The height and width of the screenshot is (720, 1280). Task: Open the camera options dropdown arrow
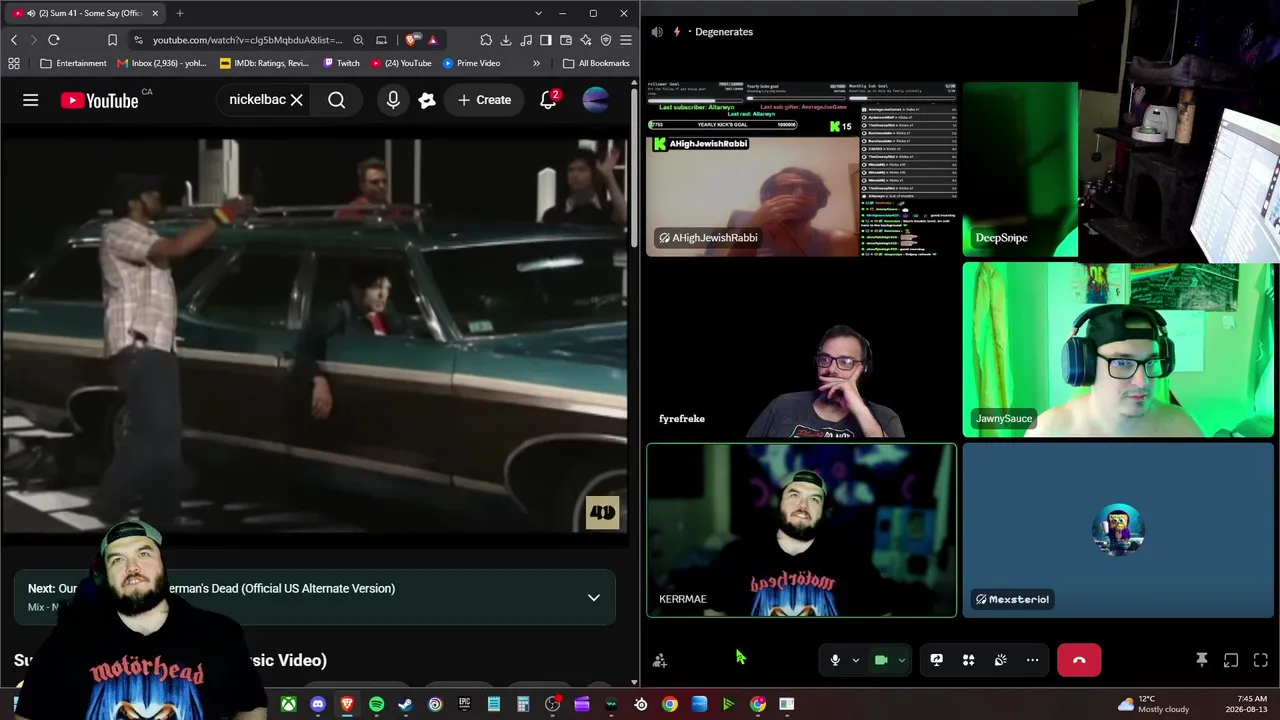pyautogui.click(x=901, y=660)
